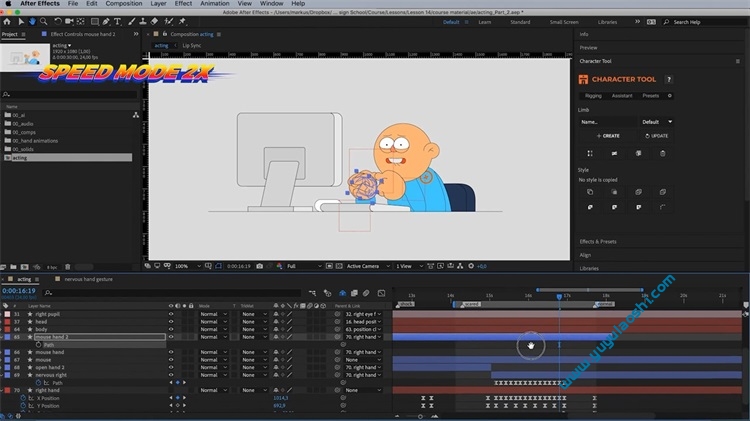Open the nervous hand gesture timeline tab
750x421 pixels.
click(88, 279)
